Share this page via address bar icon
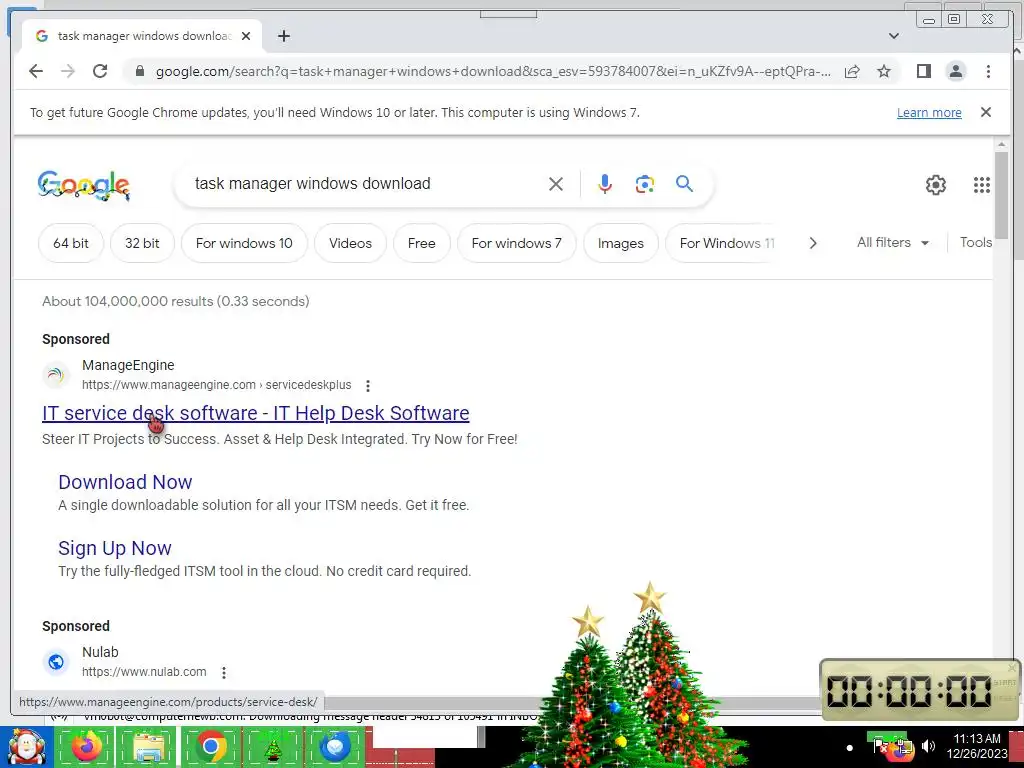The image size is (1024, 768). coord(852,71)
